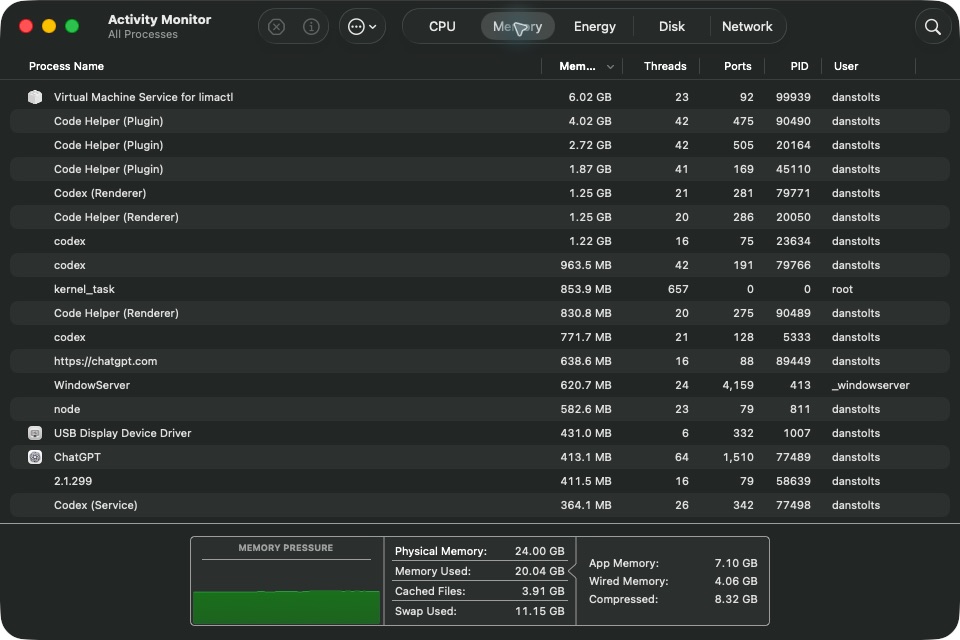This screenshot has height=640, width=960.
Task: Select Code Helper (Renderer) using 830.8 MB
Action: pyautogui.click(x=479, y=313)
